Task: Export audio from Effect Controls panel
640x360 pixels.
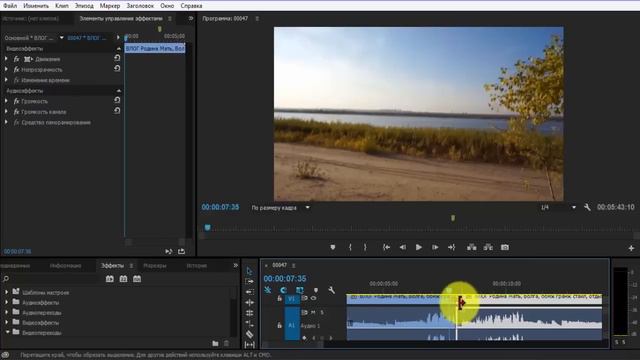Action: tap(182, 251)
